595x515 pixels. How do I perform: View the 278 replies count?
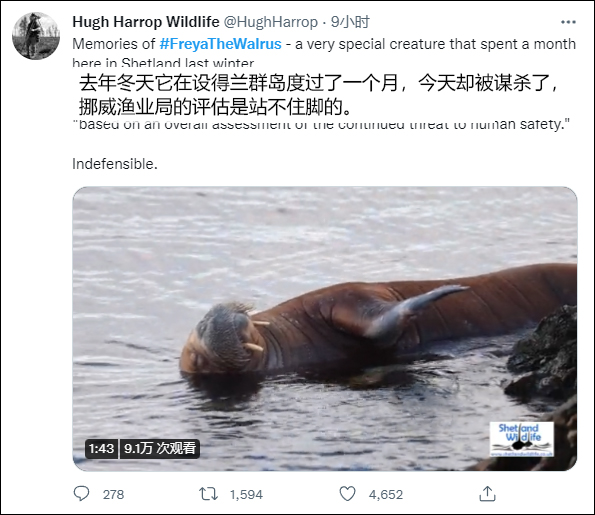113,495
